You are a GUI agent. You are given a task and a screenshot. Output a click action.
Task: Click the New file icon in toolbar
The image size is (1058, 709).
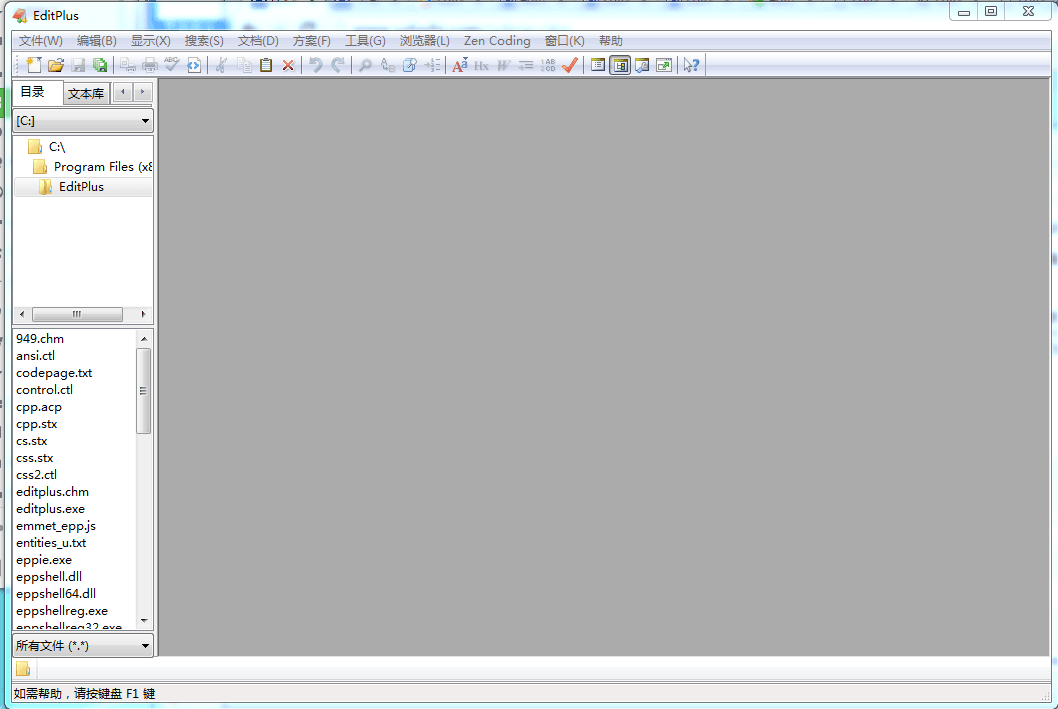point(34,65)
